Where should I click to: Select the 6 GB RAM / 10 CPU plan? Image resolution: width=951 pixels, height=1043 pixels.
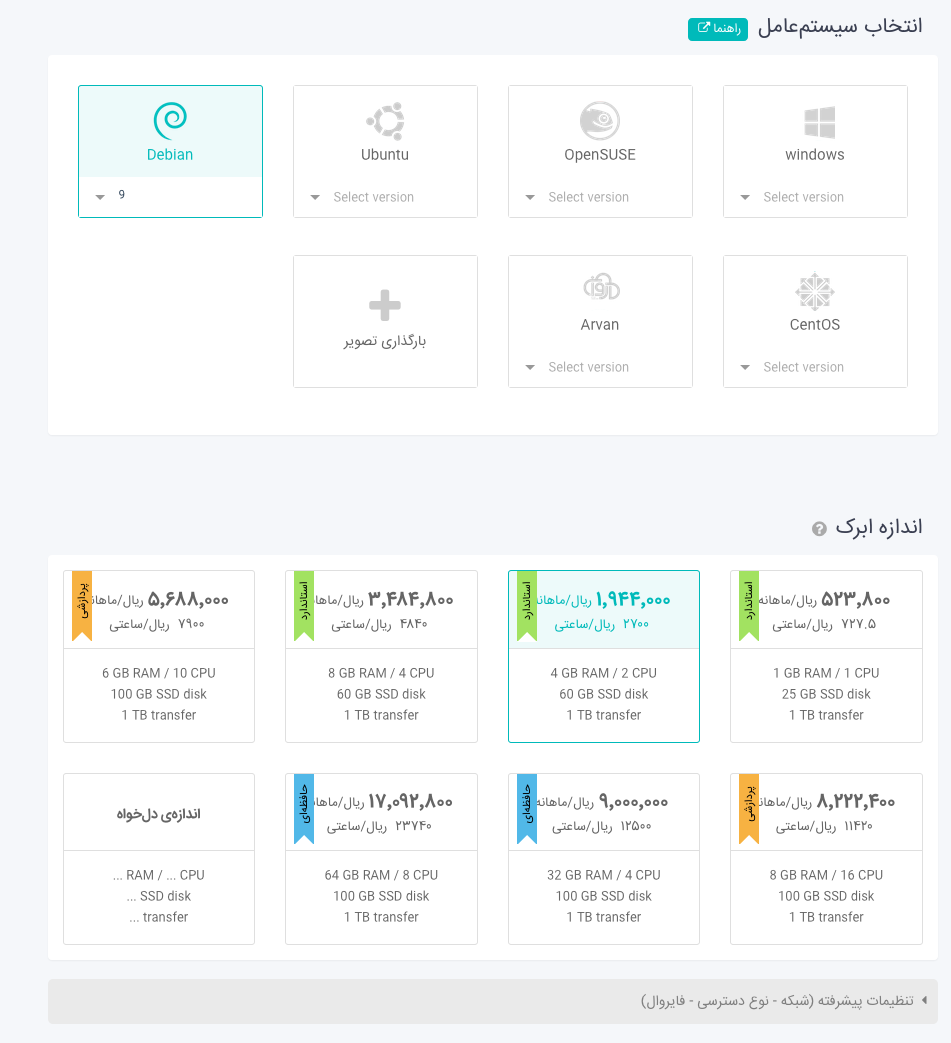pyautogui.click(x=159, y=656)
